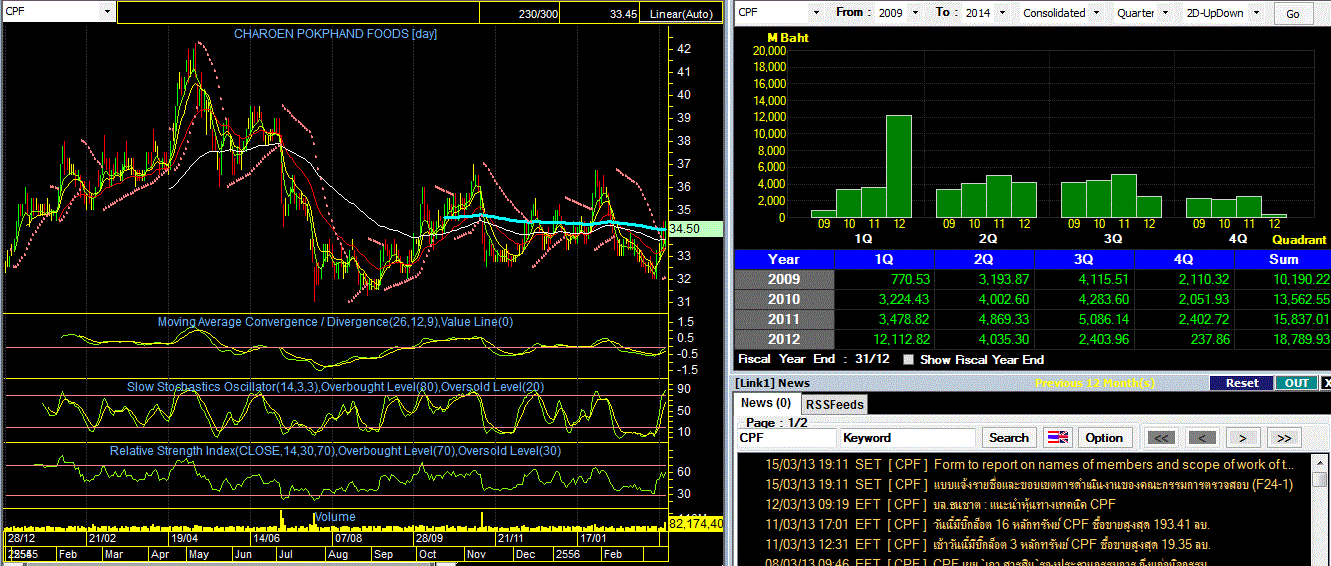Switch to the RSSFeeds tab

pos(836,404)
